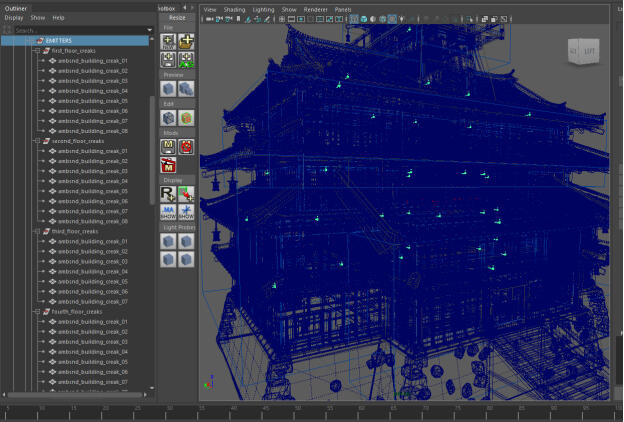Click the left Light Probes cube icon
This screenshot has height=422, width=624.
point(168,240)
